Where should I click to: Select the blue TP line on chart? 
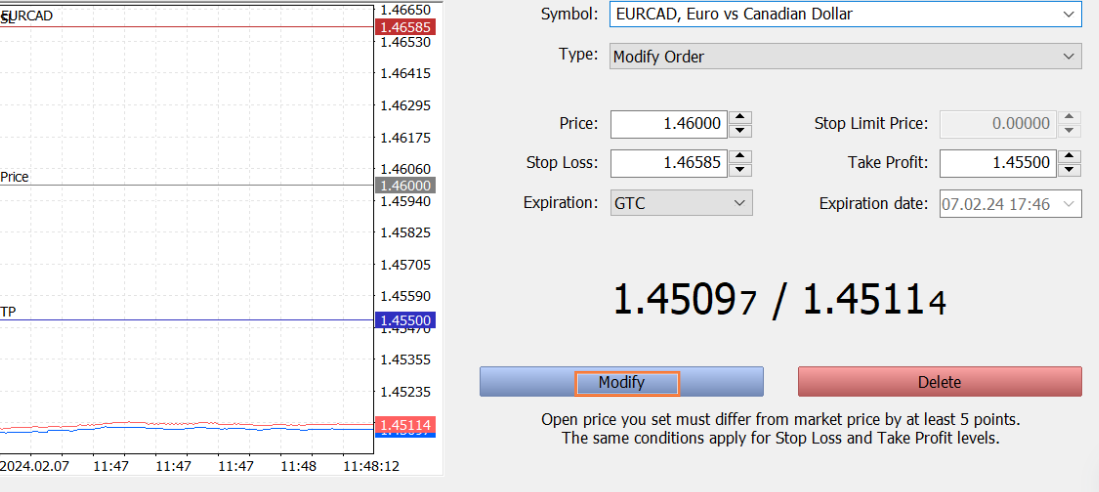point(200,321)
